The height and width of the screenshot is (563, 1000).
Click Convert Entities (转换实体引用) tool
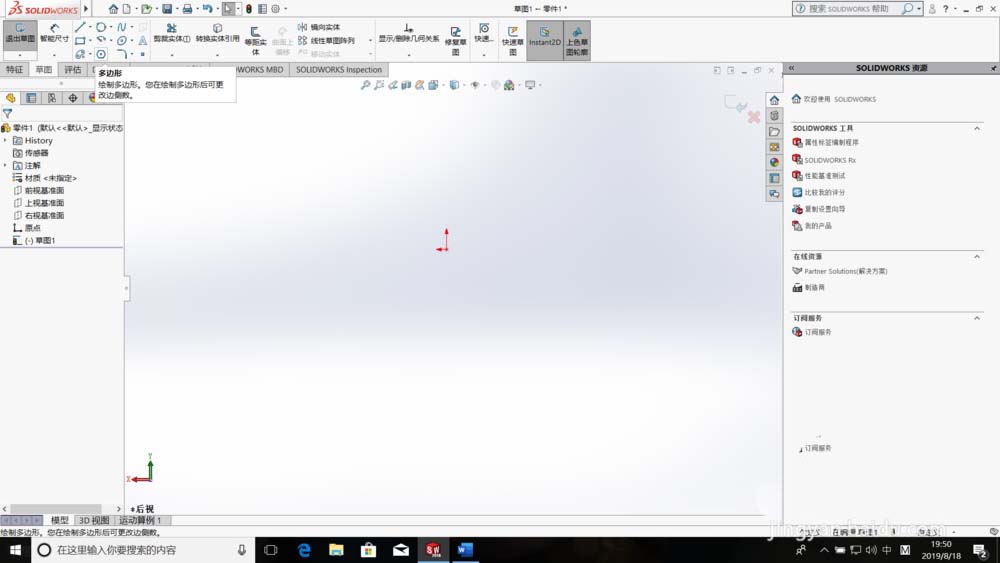217,34
